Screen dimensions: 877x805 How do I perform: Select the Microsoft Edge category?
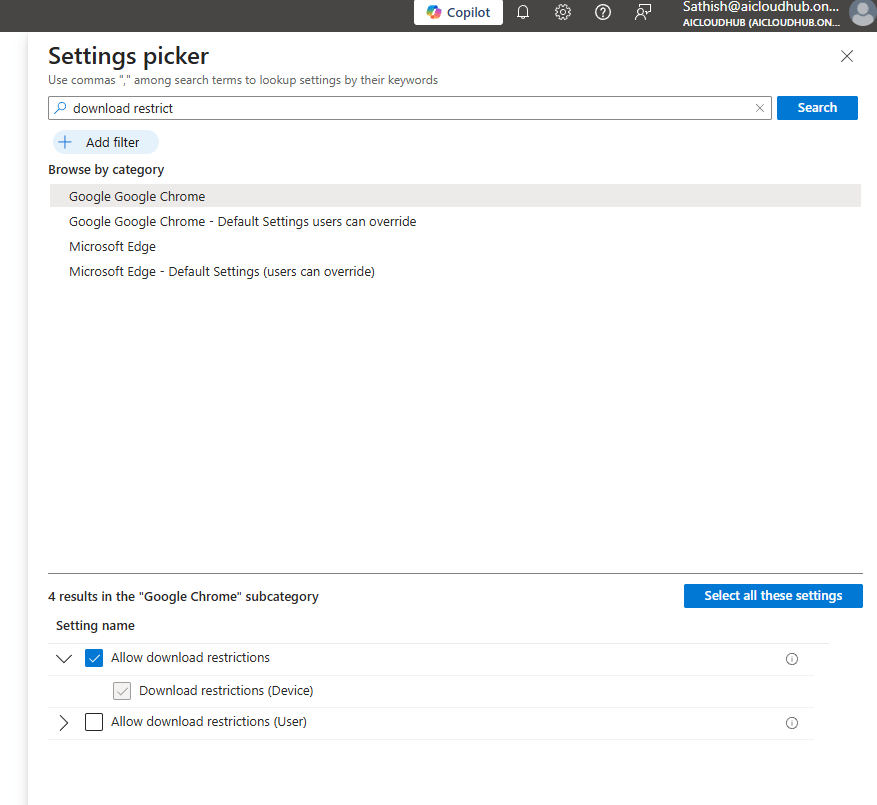(x=112, y=246)
